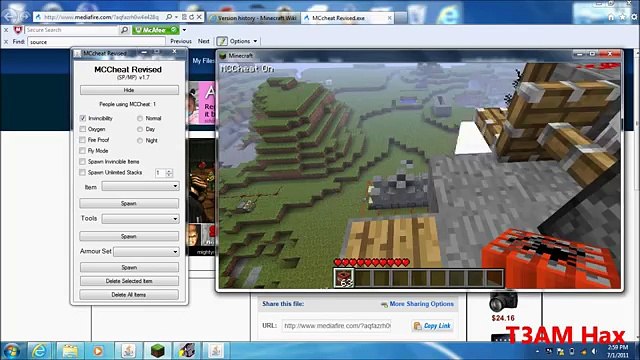Open the compatibility view icon in address bar

(184, 17)
